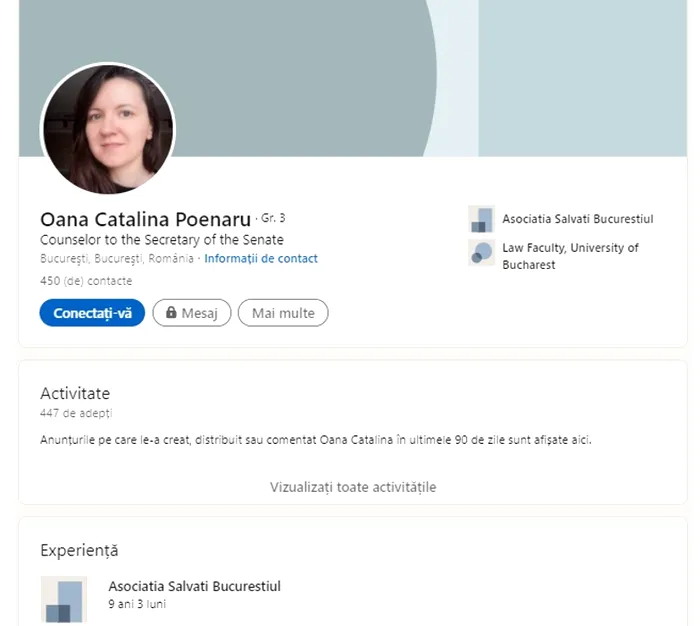Click the Law Faculty logo icon
Screen dimensions: 700x626
(x=481, y=253)
